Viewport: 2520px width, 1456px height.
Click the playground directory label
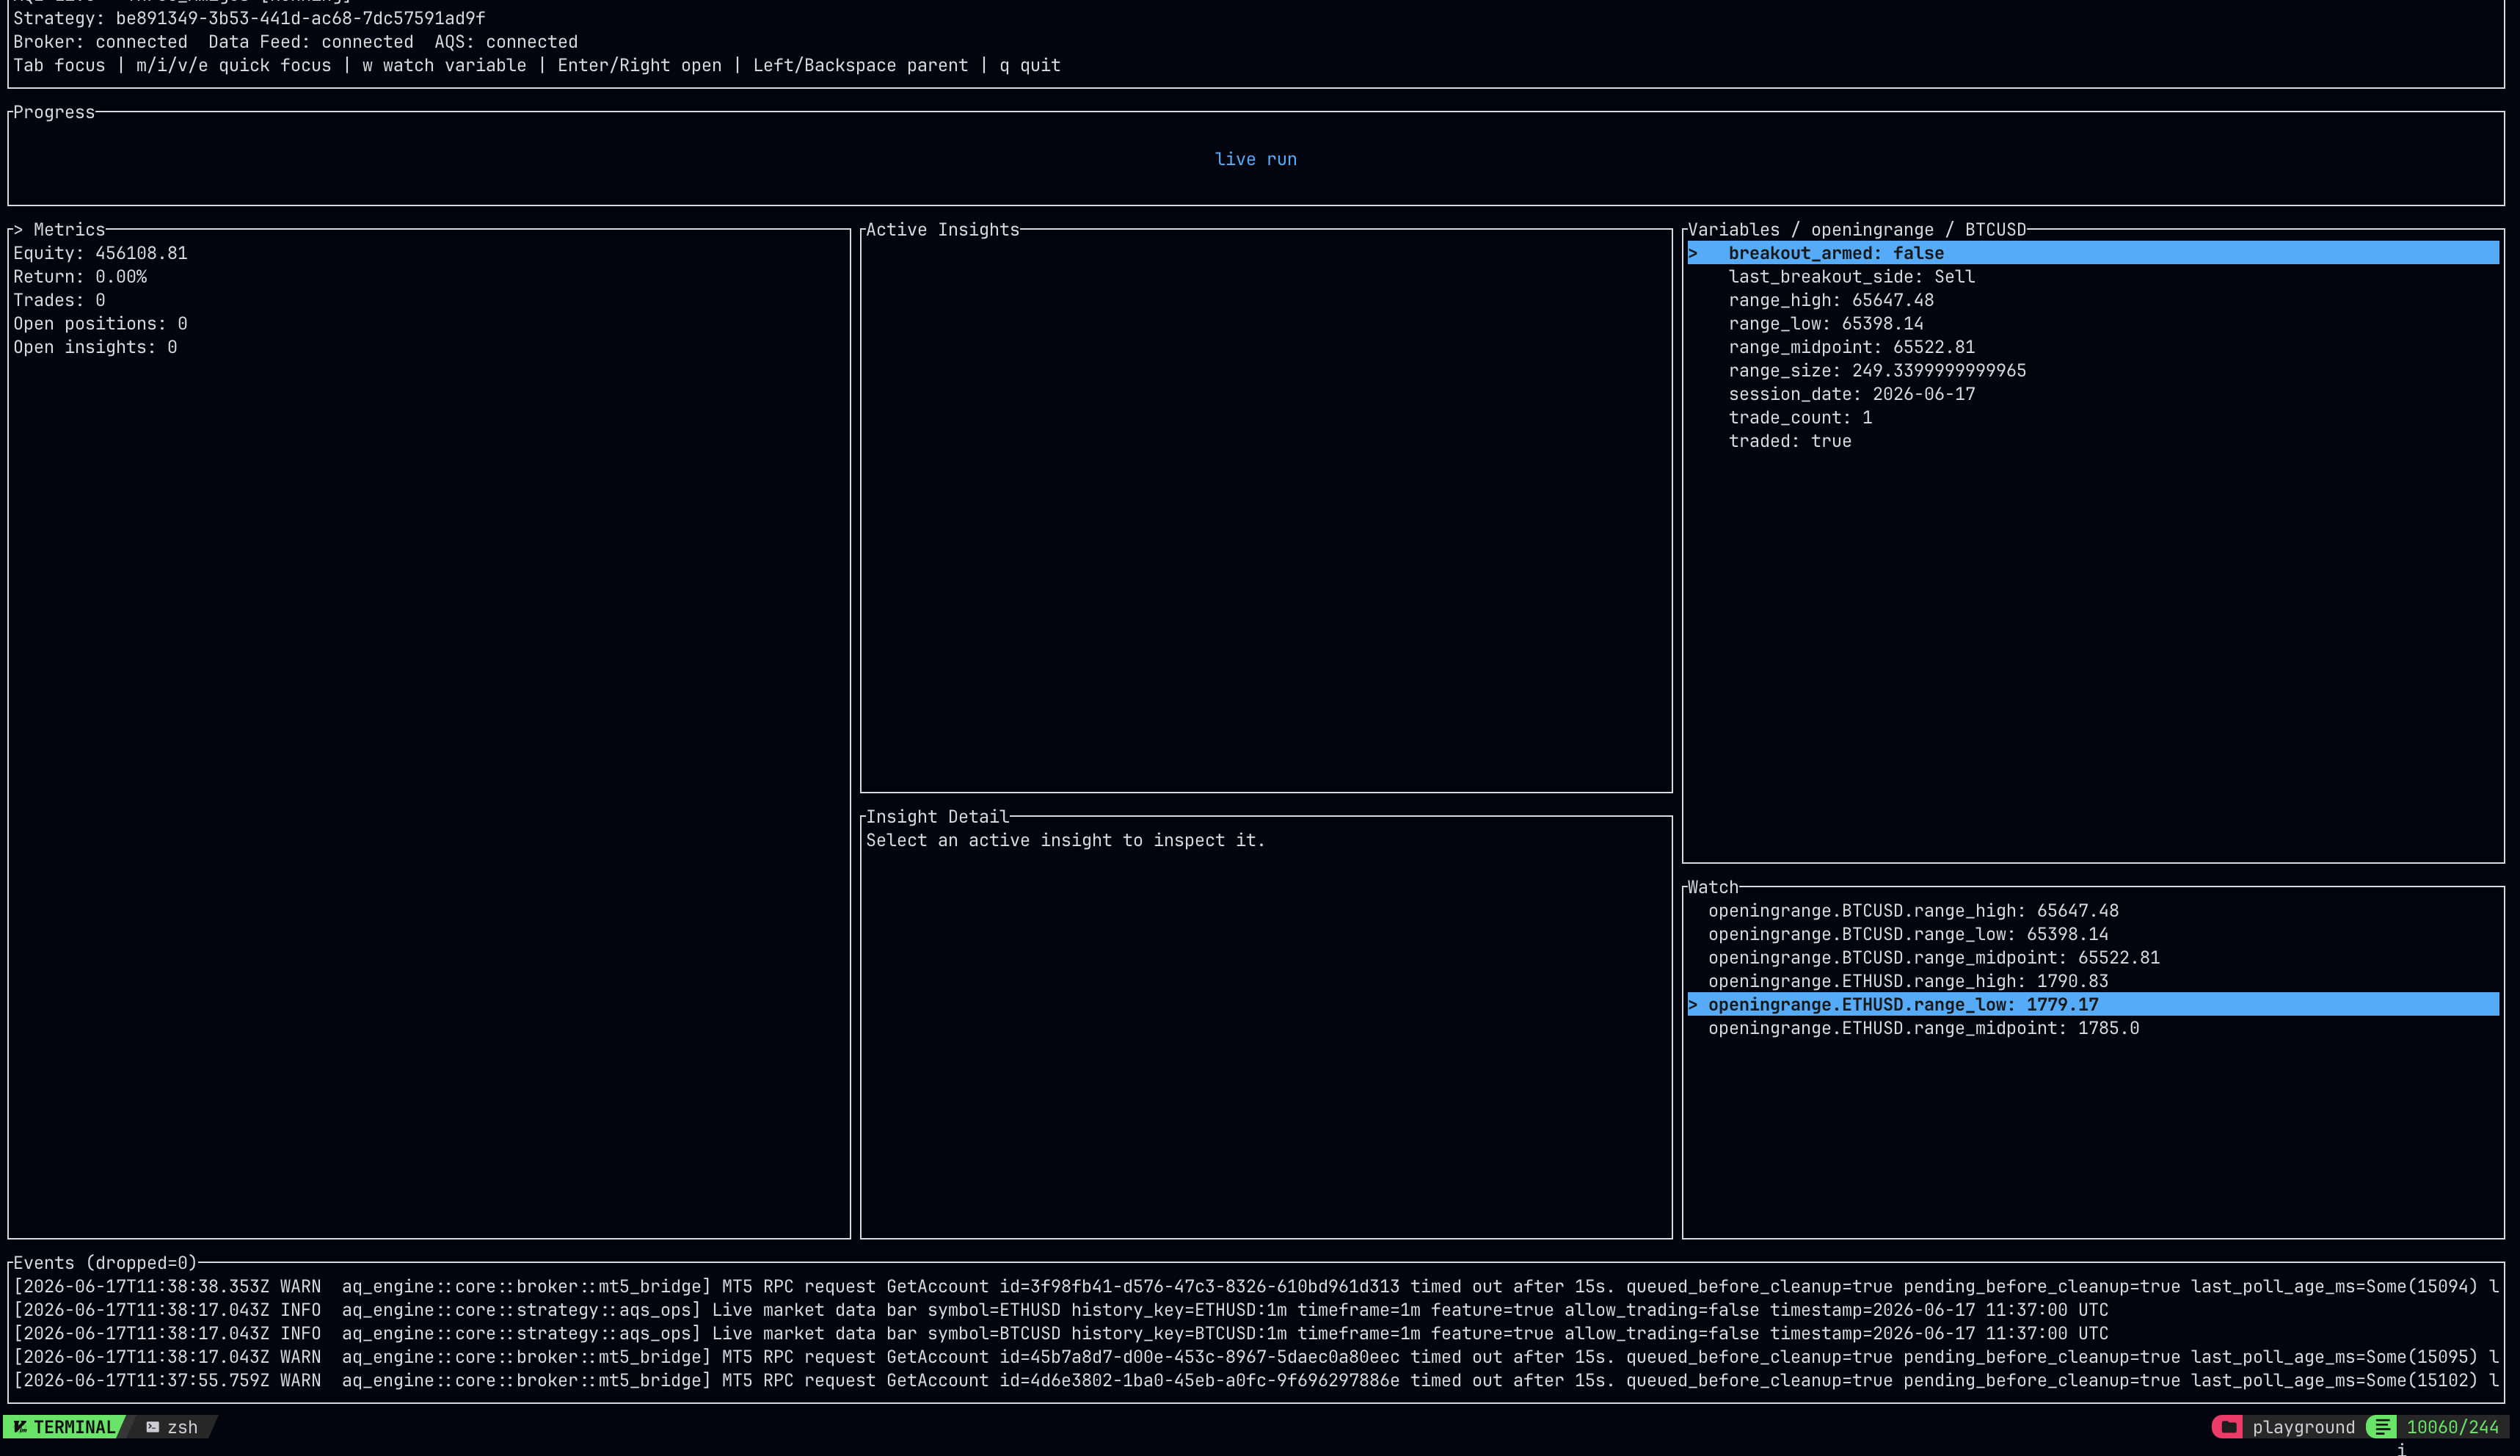point(2303,1427)
